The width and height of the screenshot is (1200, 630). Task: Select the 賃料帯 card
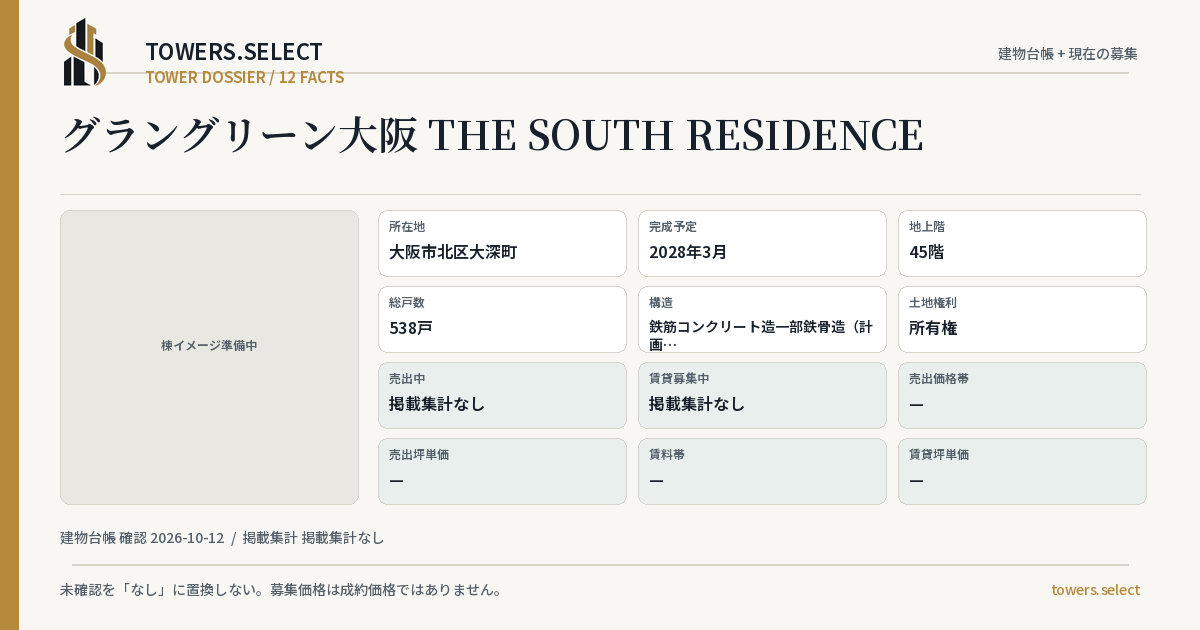(762, 471)
